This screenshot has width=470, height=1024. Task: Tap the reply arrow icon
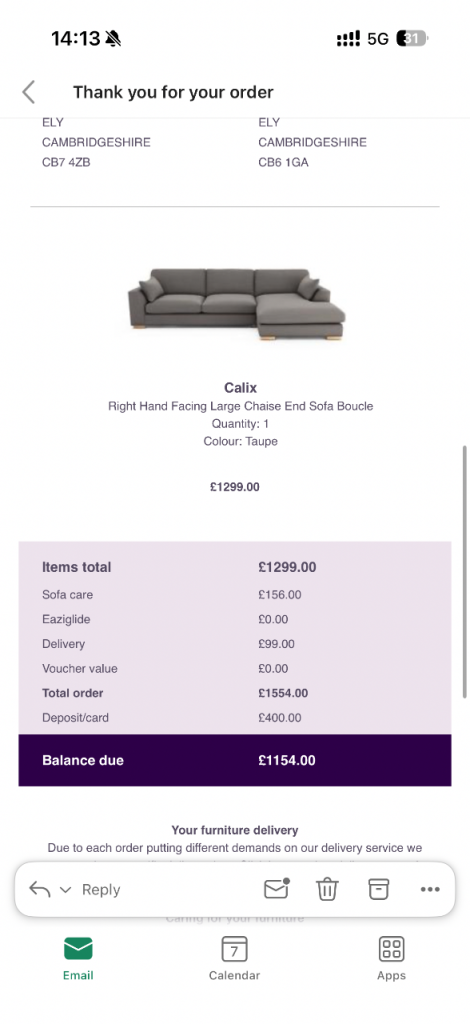(x=40, y=889)
